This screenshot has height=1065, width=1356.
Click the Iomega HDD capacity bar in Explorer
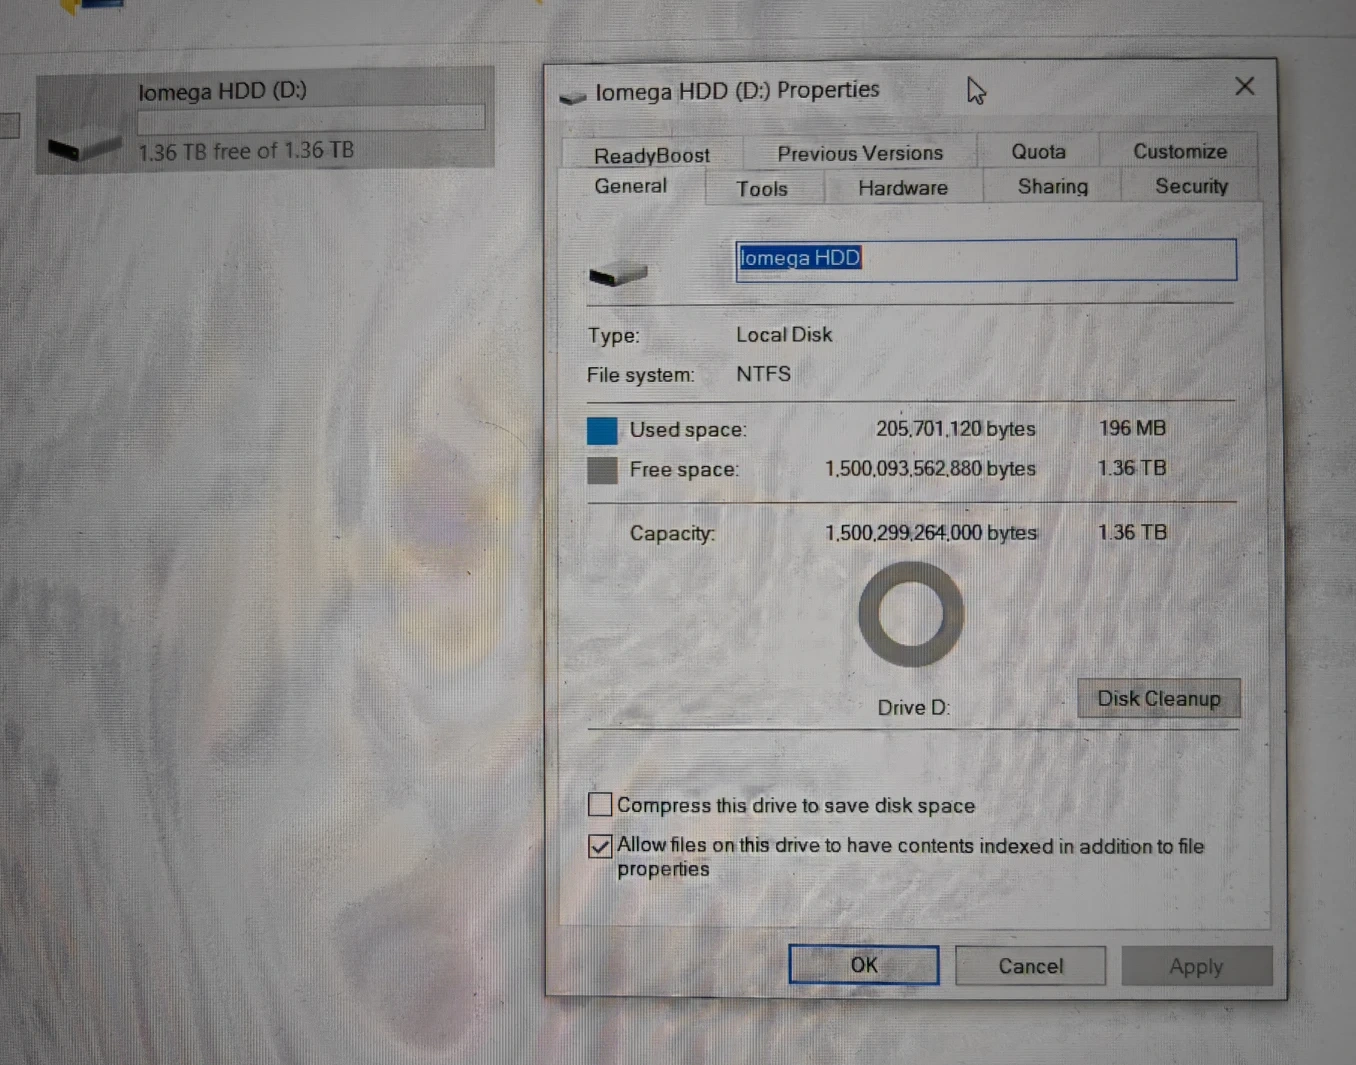coord(311,119)
